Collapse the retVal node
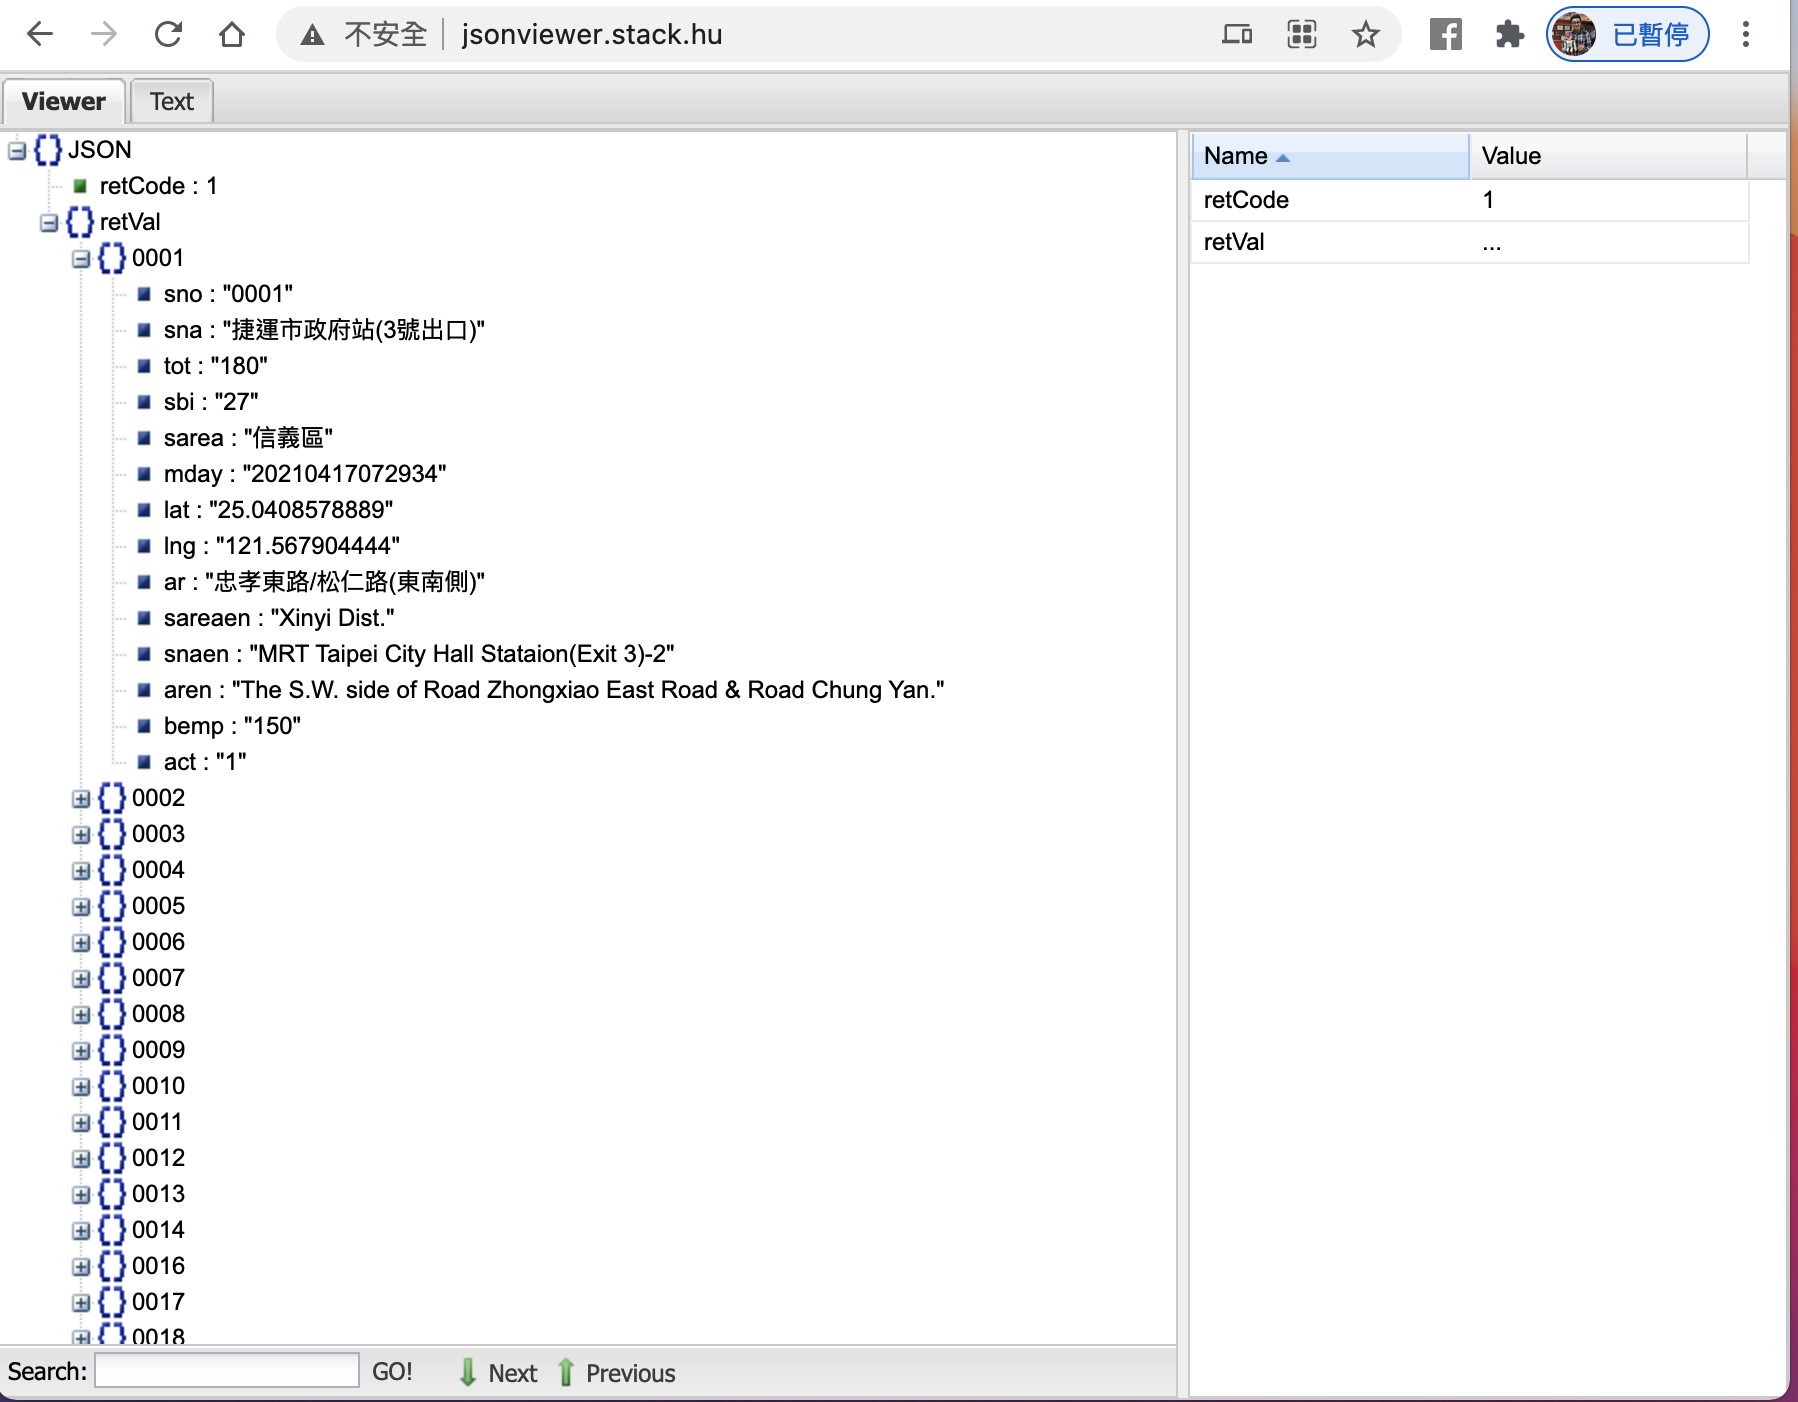The height and width of the screenshot is (1402, 1798). 49,223
